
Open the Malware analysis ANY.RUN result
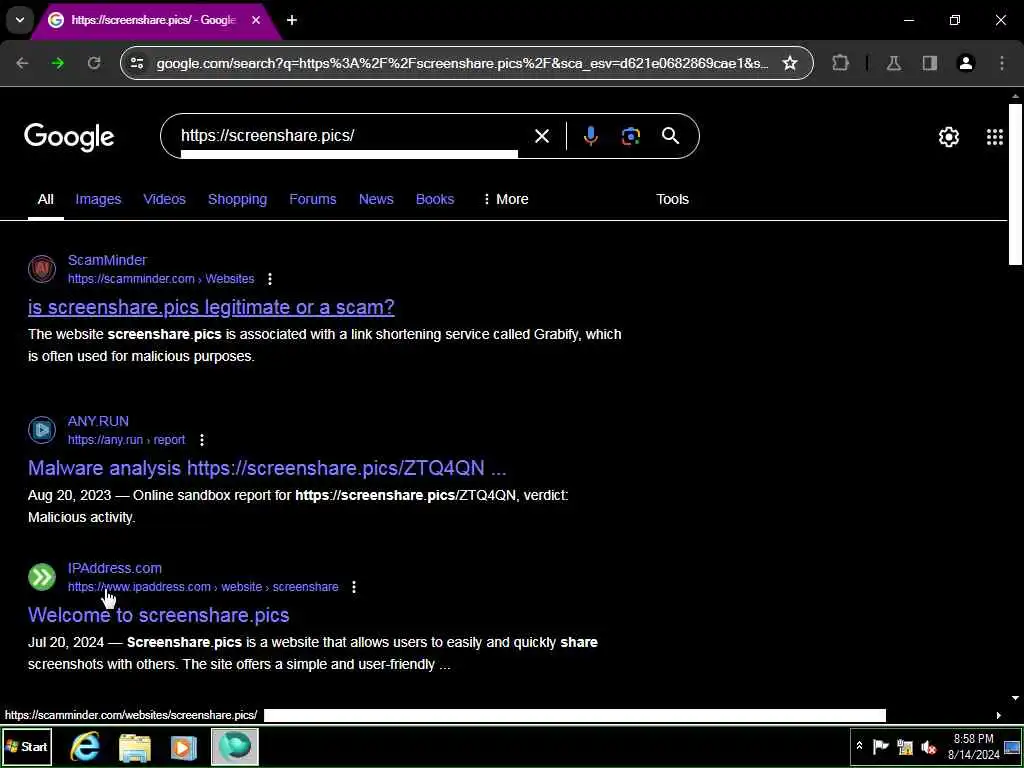point(267,468)
